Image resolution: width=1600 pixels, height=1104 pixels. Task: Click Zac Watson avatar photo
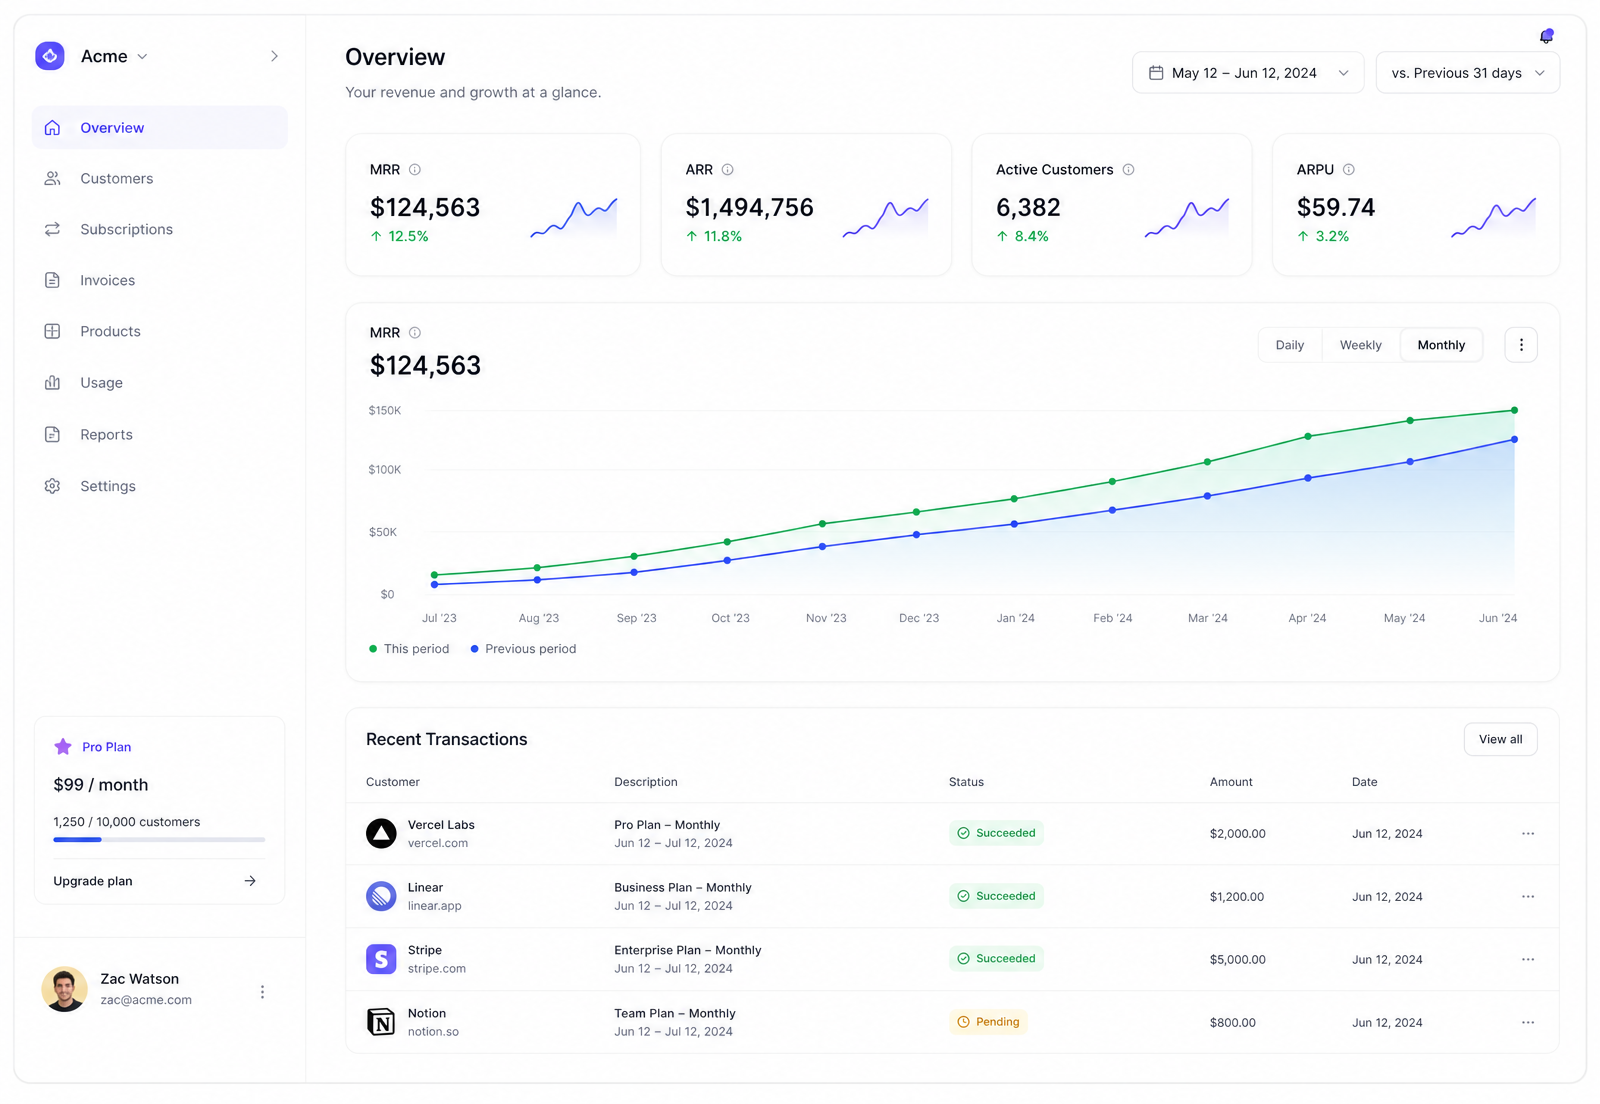[64, 989]
